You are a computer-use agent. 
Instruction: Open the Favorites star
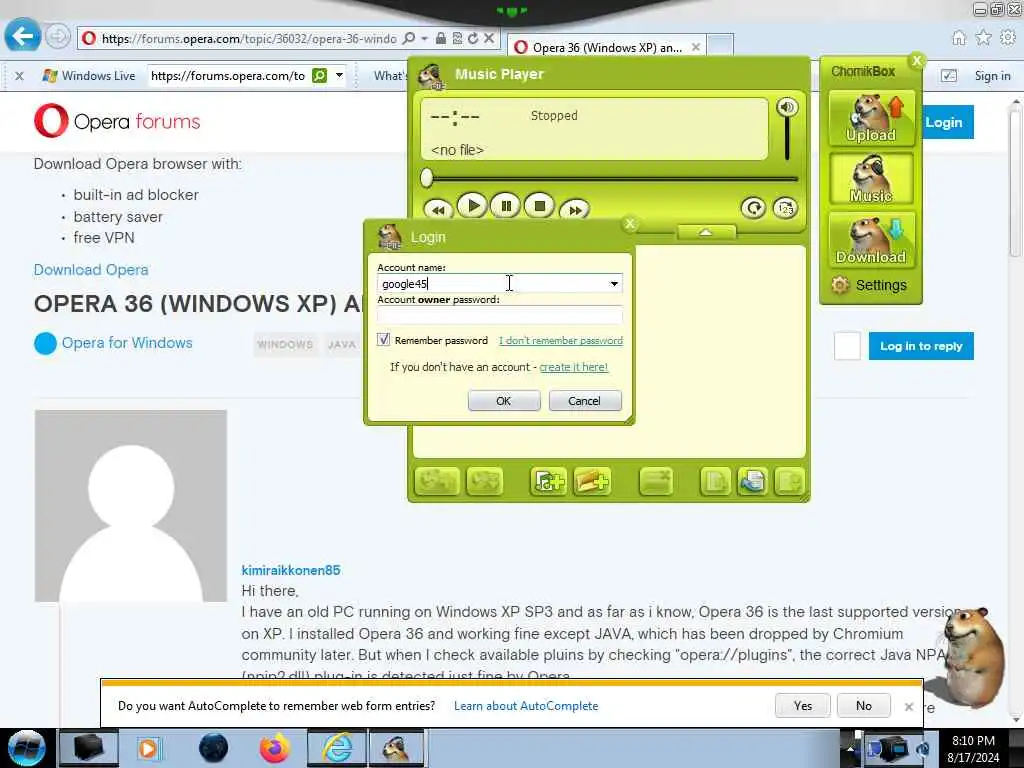(984, 38)
